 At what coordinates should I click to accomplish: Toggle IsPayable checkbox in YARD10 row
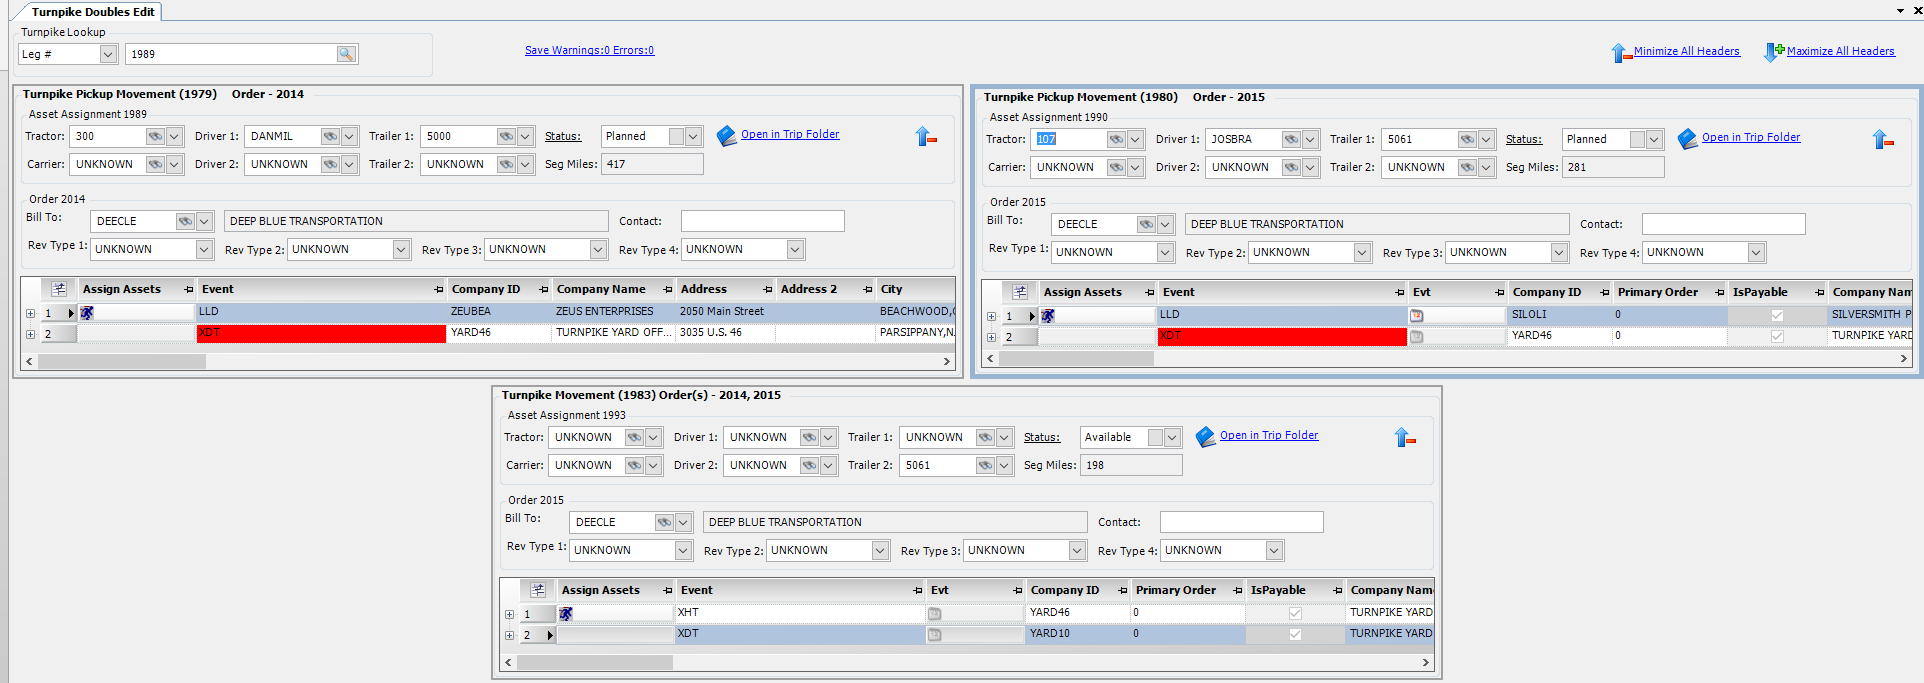[1295, 634]
